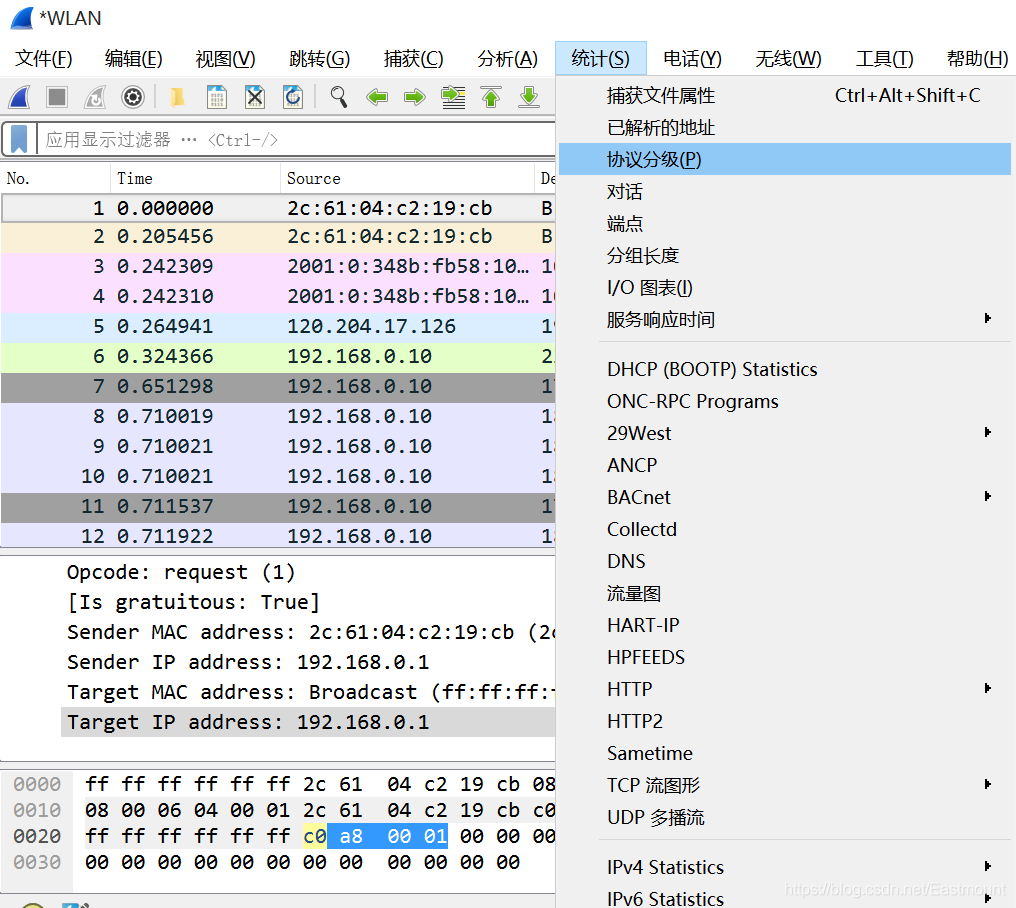The width and height of the screenshot is (1016, 908).
Task: Expand 服务响应时间 submenu
Action: (785, 320)
